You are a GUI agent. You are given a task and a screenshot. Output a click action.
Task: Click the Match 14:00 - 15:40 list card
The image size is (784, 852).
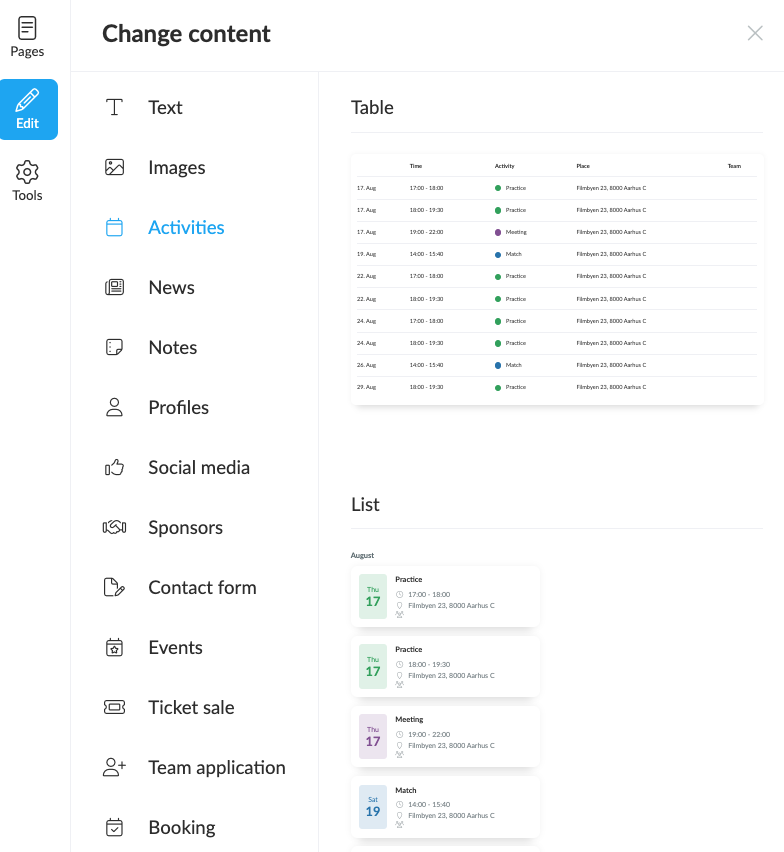[x=445, y=806]
